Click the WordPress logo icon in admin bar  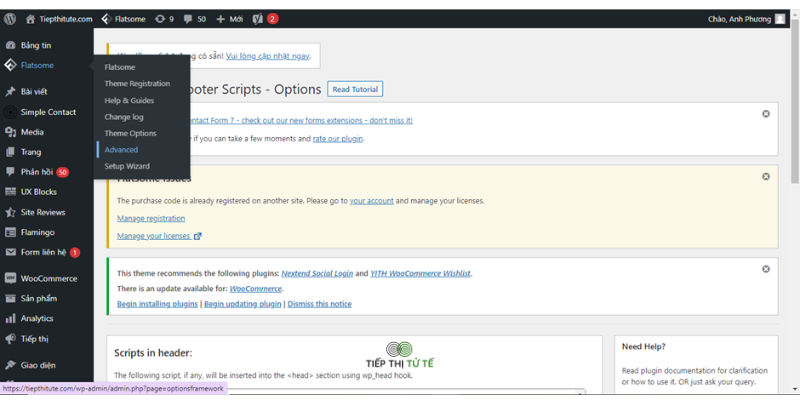point(10,19)
